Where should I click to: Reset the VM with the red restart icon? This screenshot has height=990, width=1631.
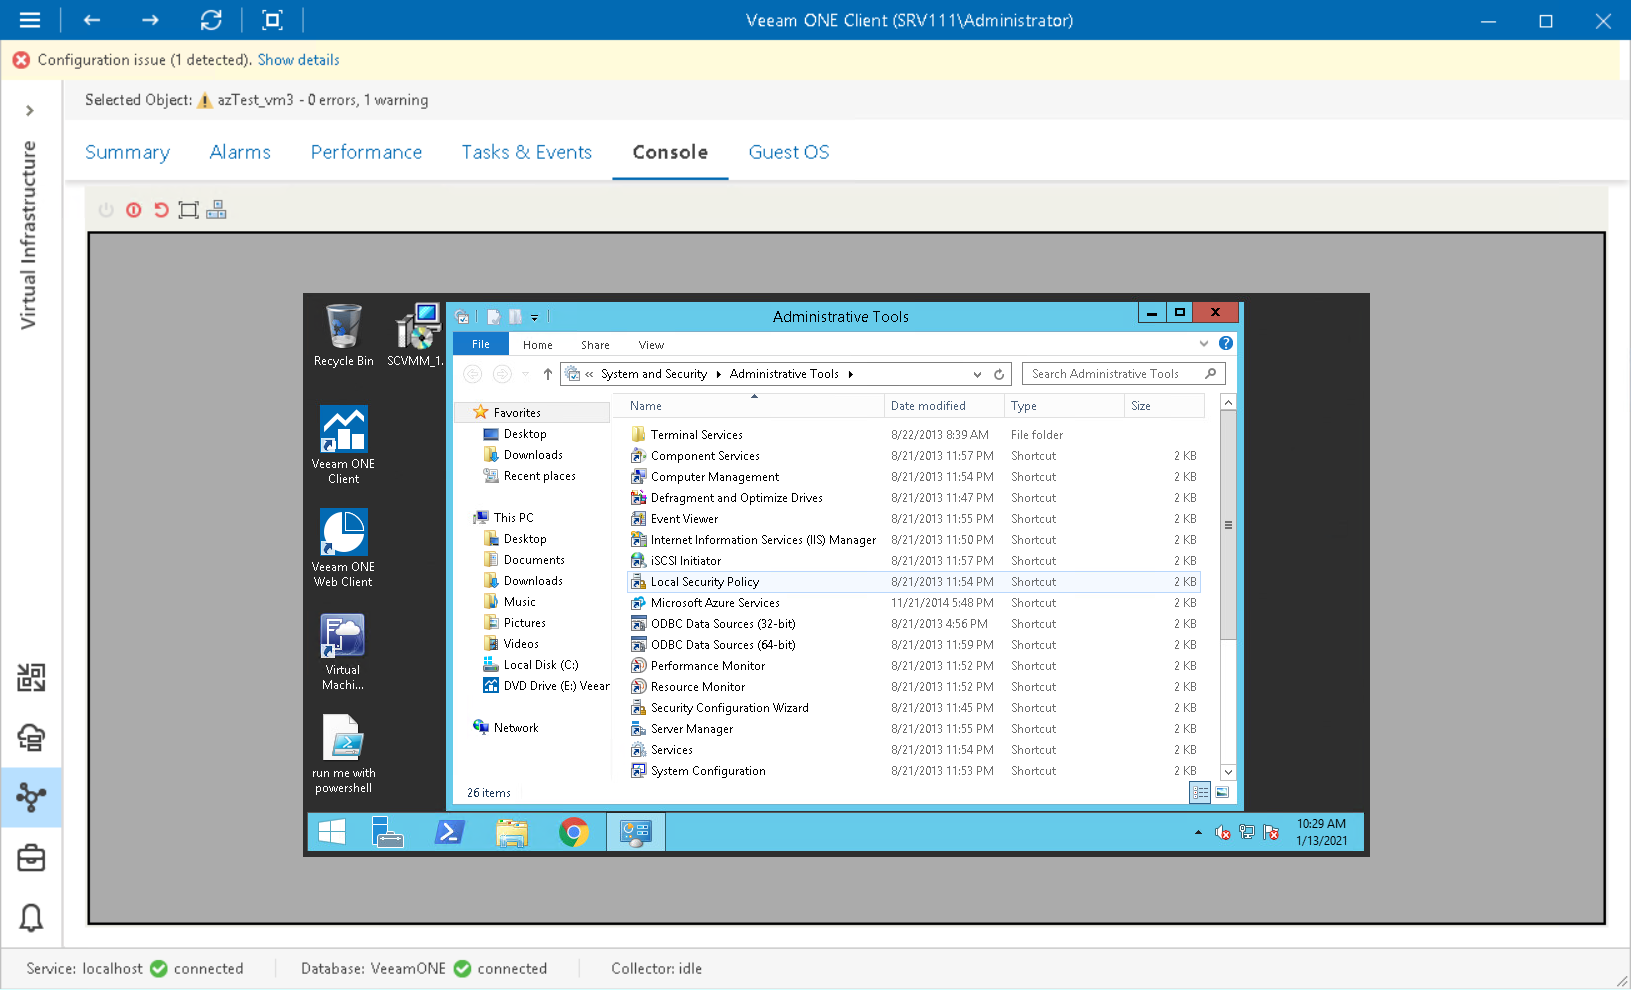point(161,210)
